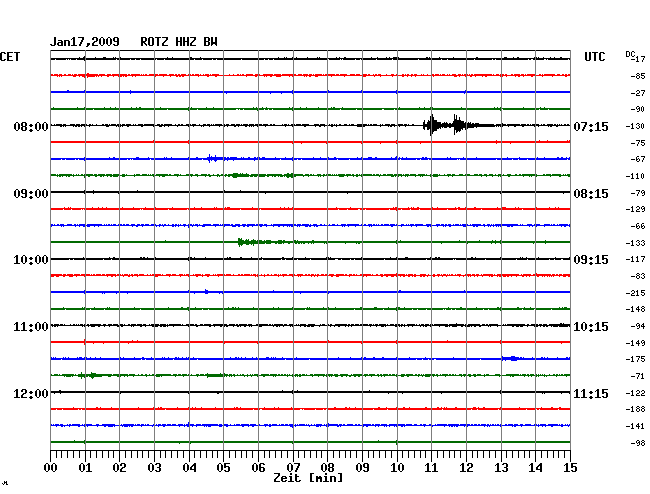Click DC value -85
The image size is (650, 494).
click(x=638, y=76)
